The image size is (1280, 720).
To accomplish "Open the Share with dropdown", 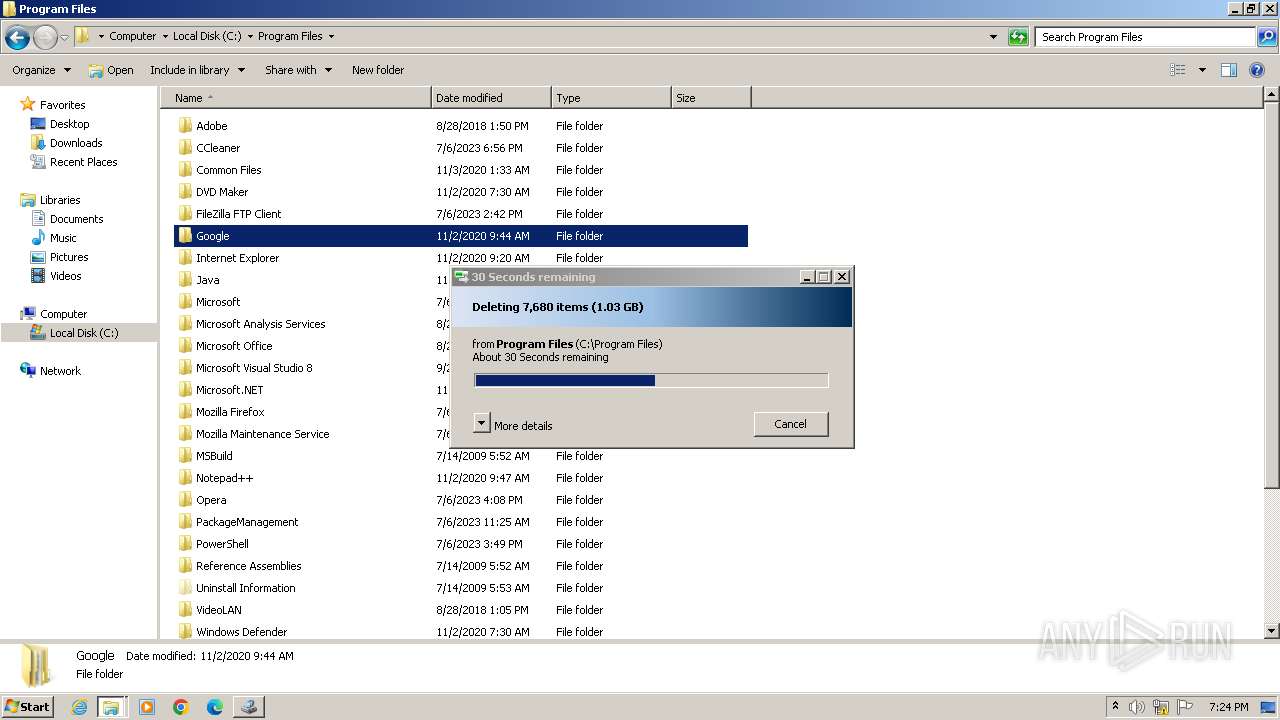I will click(x=297, y=70).
